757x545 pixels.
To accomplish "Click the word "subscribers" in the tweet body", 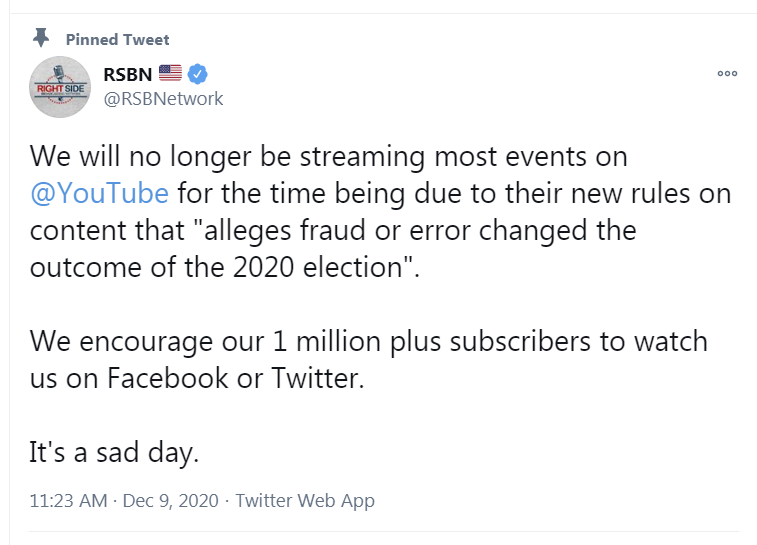I will pyautogui.click(x=520, y=341).
